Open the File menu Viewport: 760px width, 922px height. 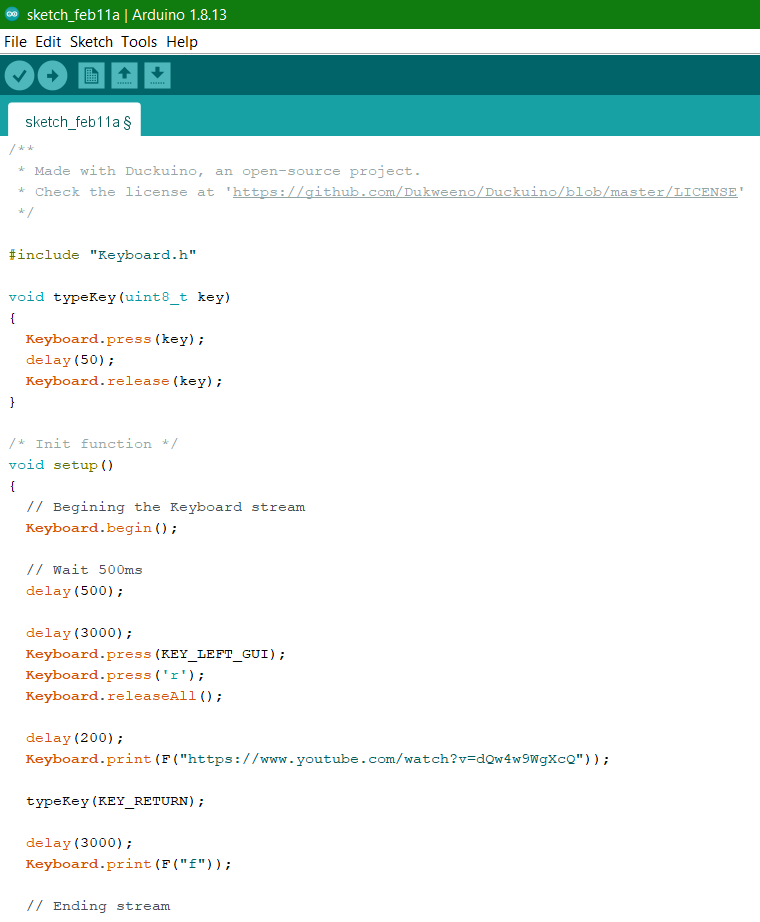click(15, 42)
